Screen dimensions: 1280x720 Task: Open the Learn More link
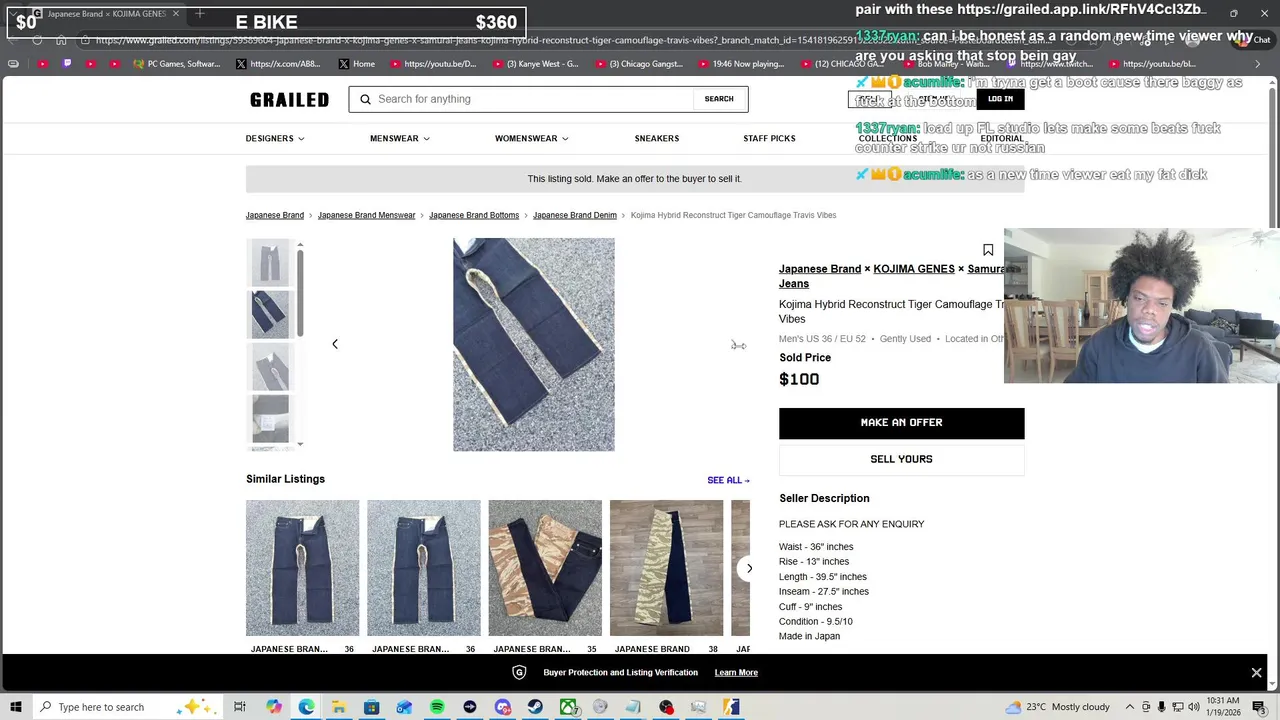click(736, 673)
